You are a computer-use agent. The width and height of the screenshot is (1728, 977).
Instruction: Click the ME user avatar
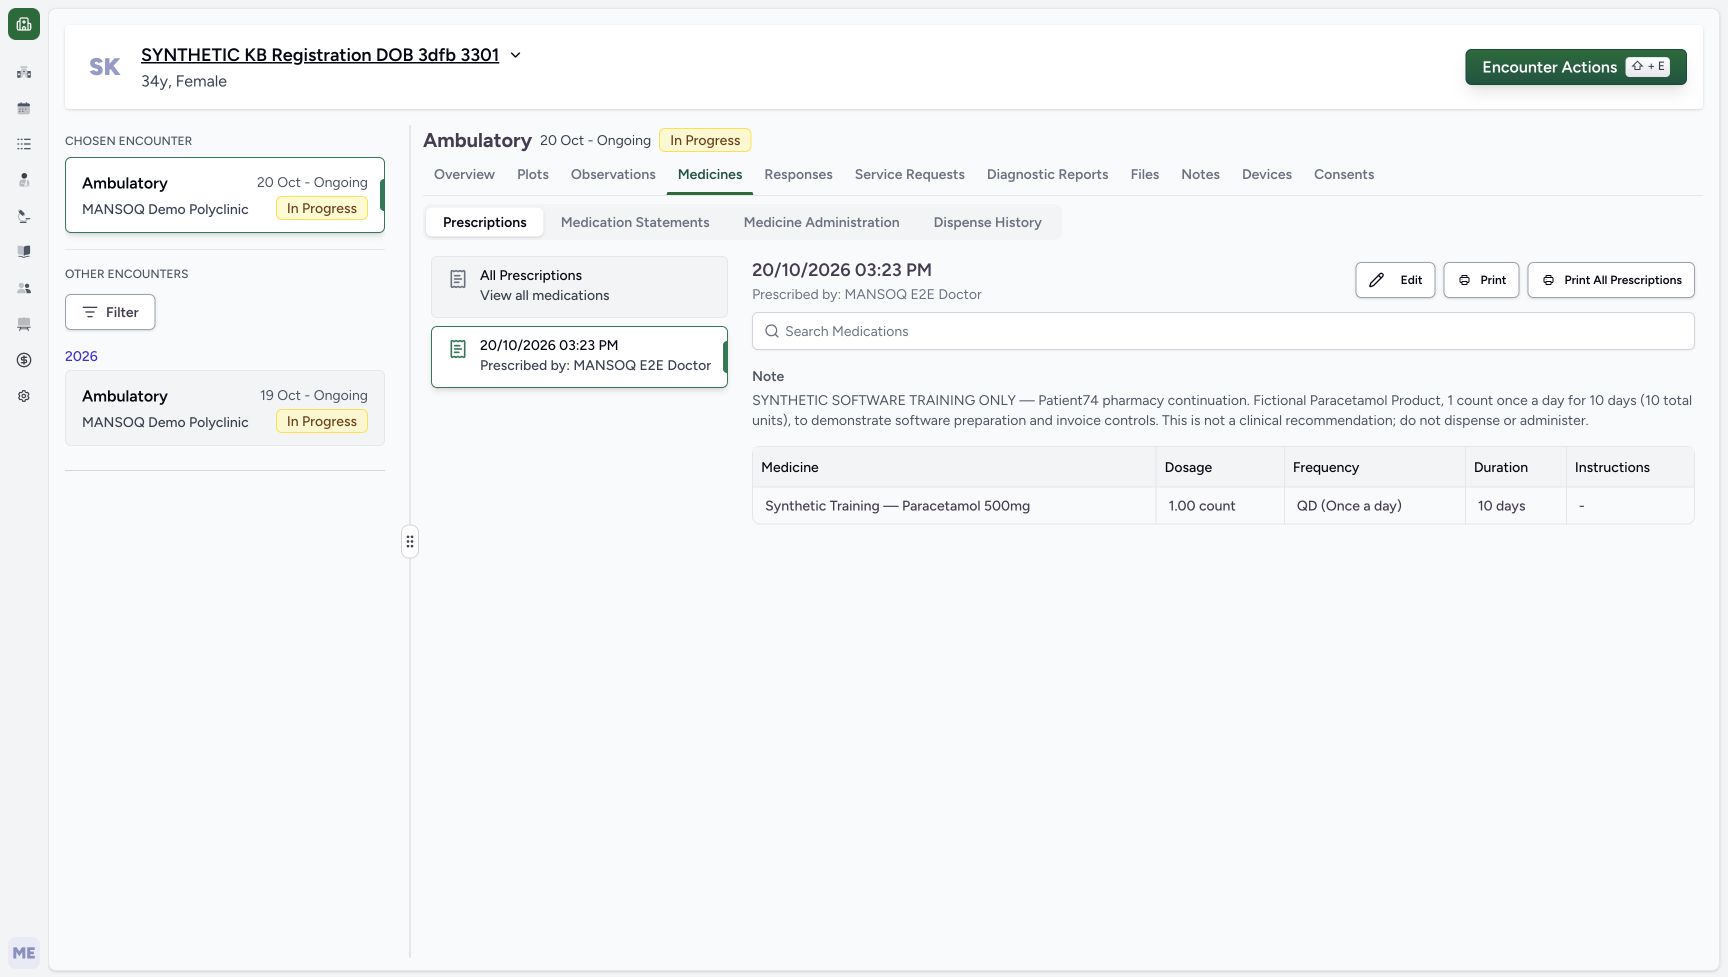click(x=24, y=953)
